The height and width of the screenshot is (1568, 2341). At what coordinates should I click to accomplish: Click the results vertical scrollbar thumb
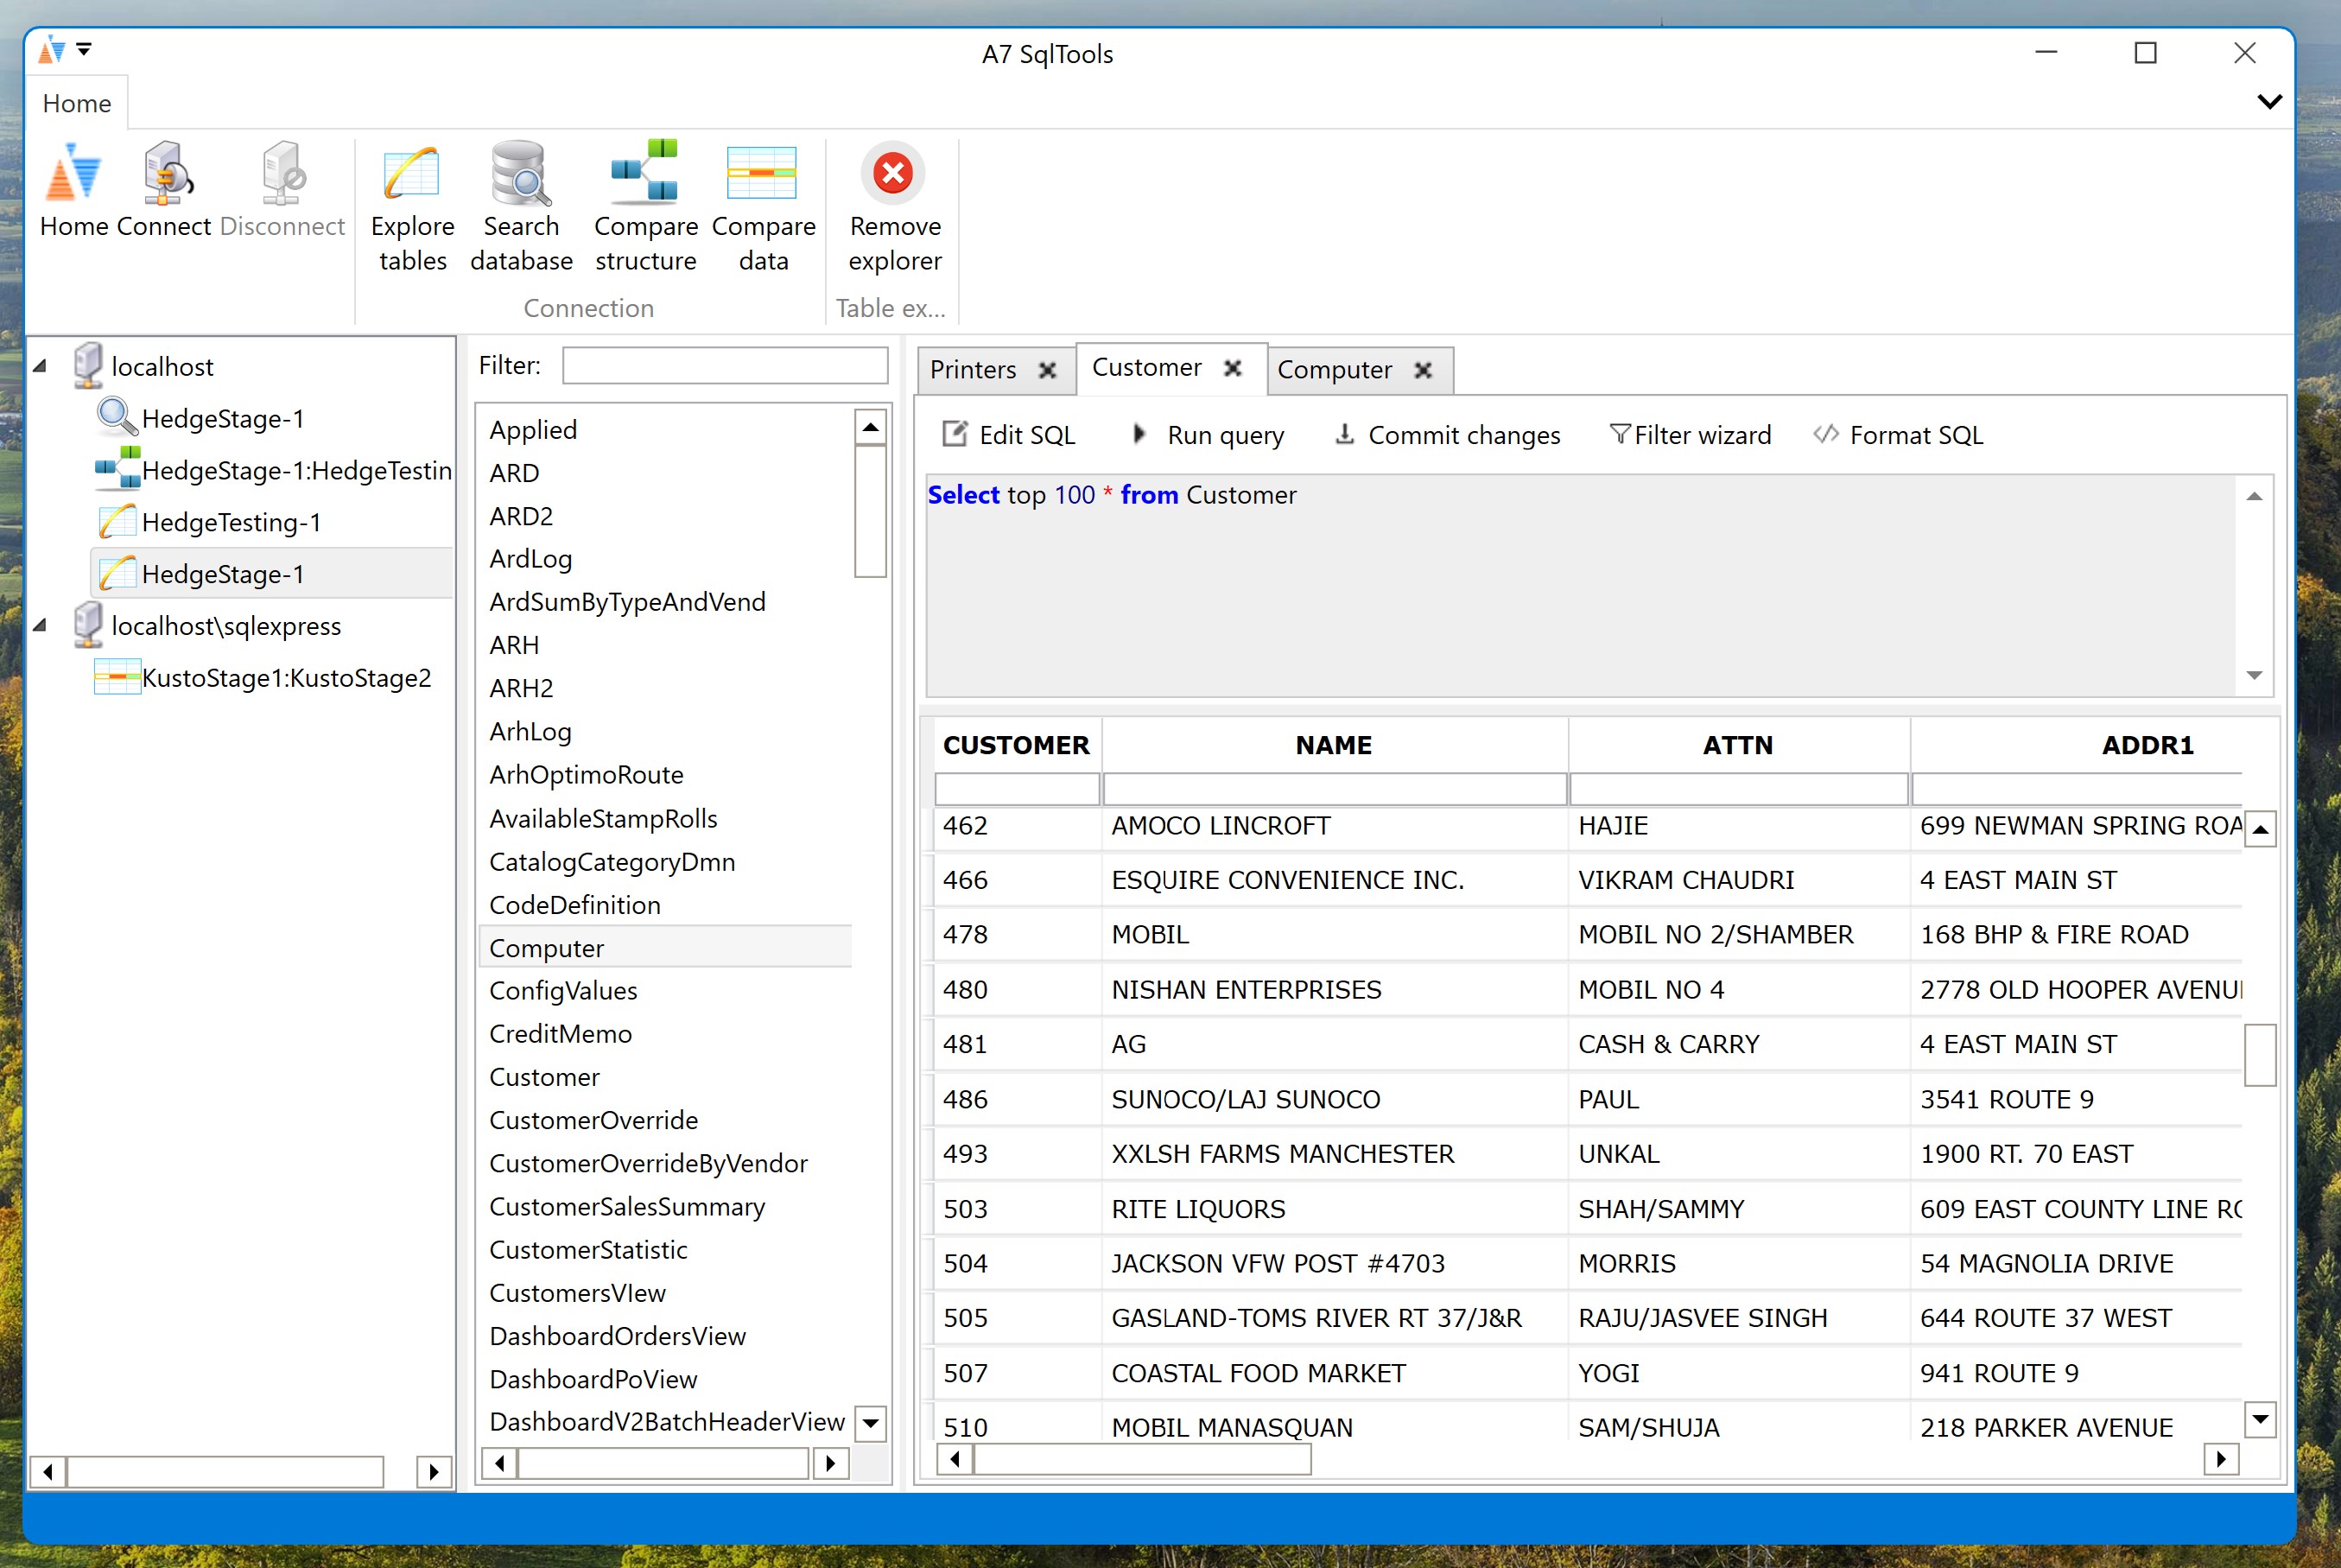2259,1054
